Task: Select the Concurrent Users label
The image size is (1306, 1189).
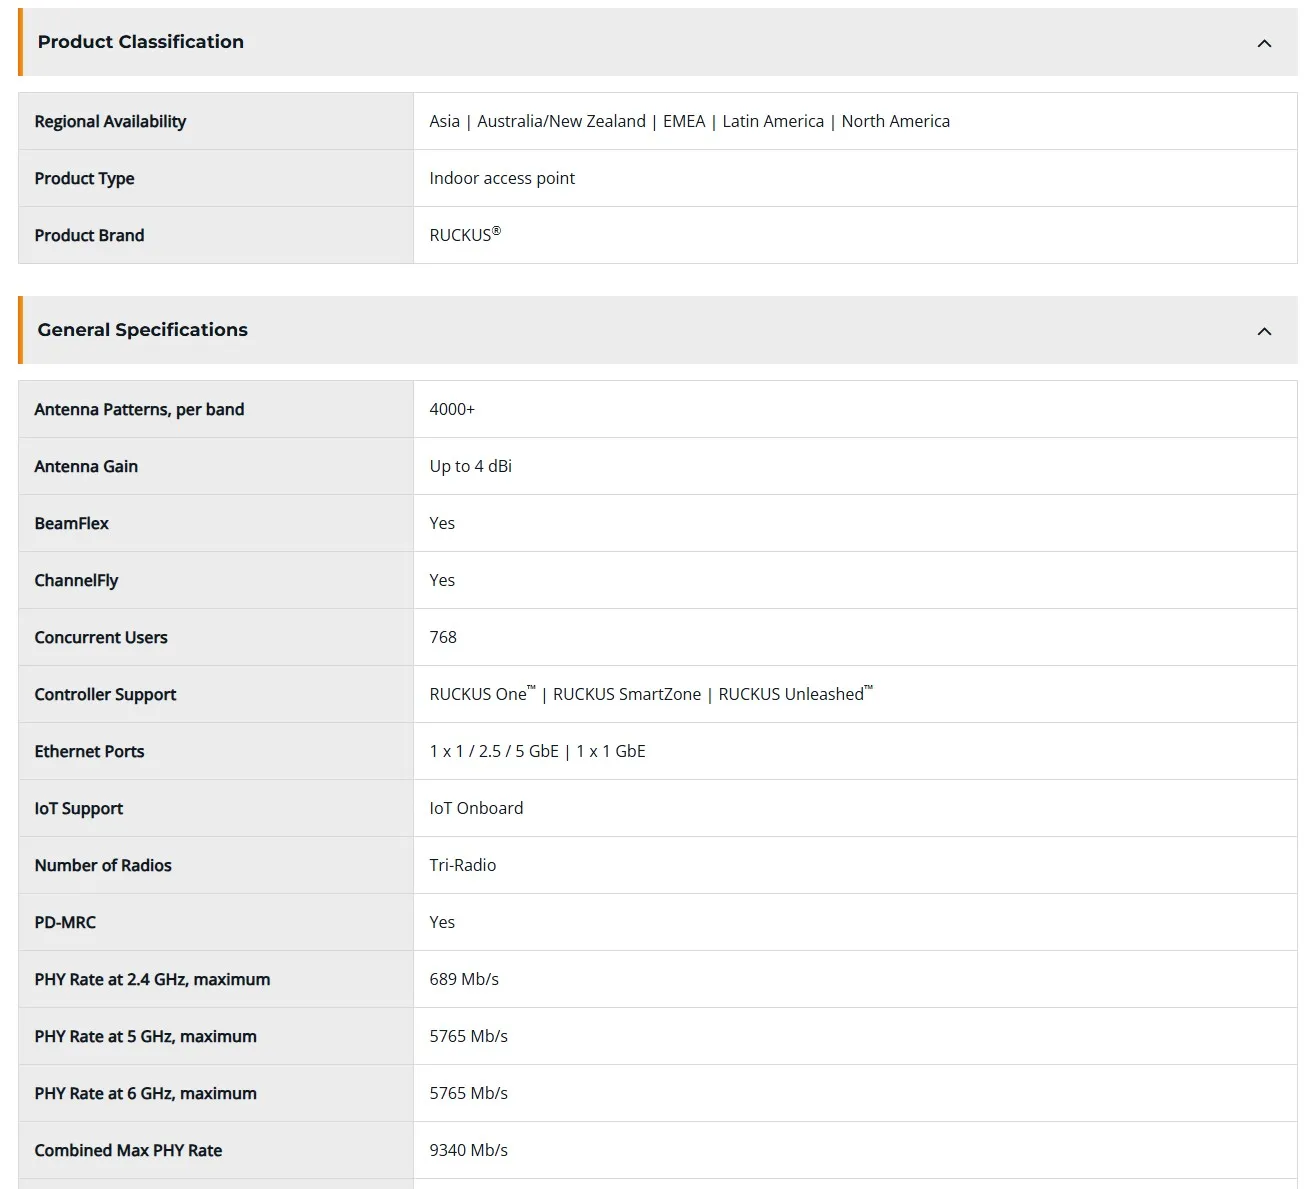Action: (101, 638)
